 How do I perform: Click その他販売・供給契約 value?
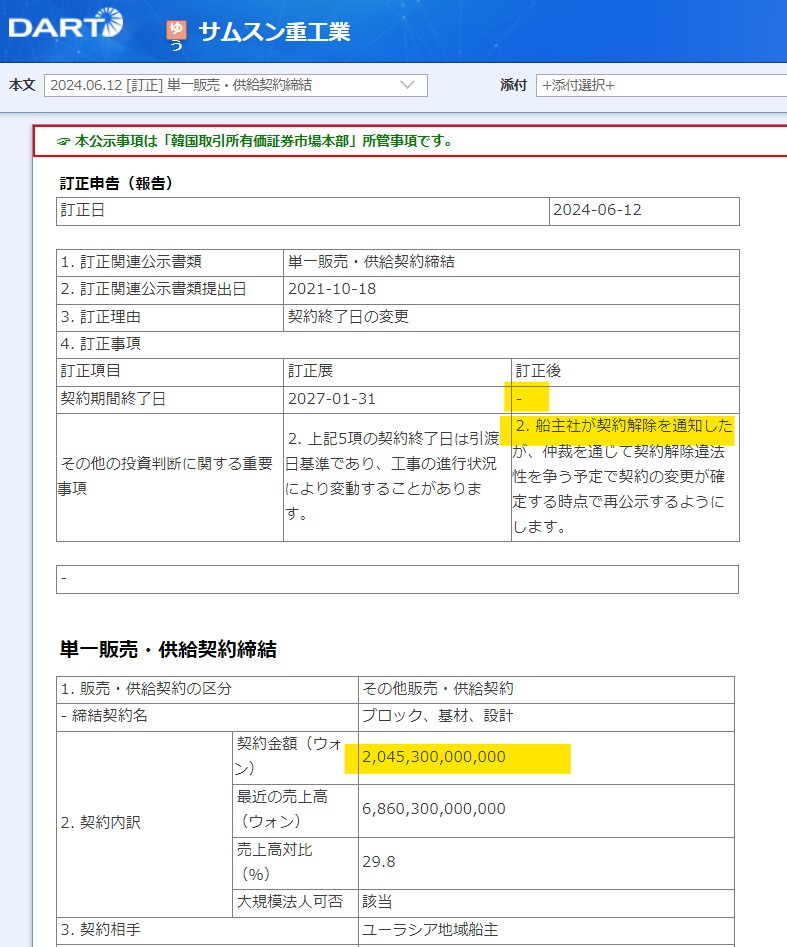(438, 689)
